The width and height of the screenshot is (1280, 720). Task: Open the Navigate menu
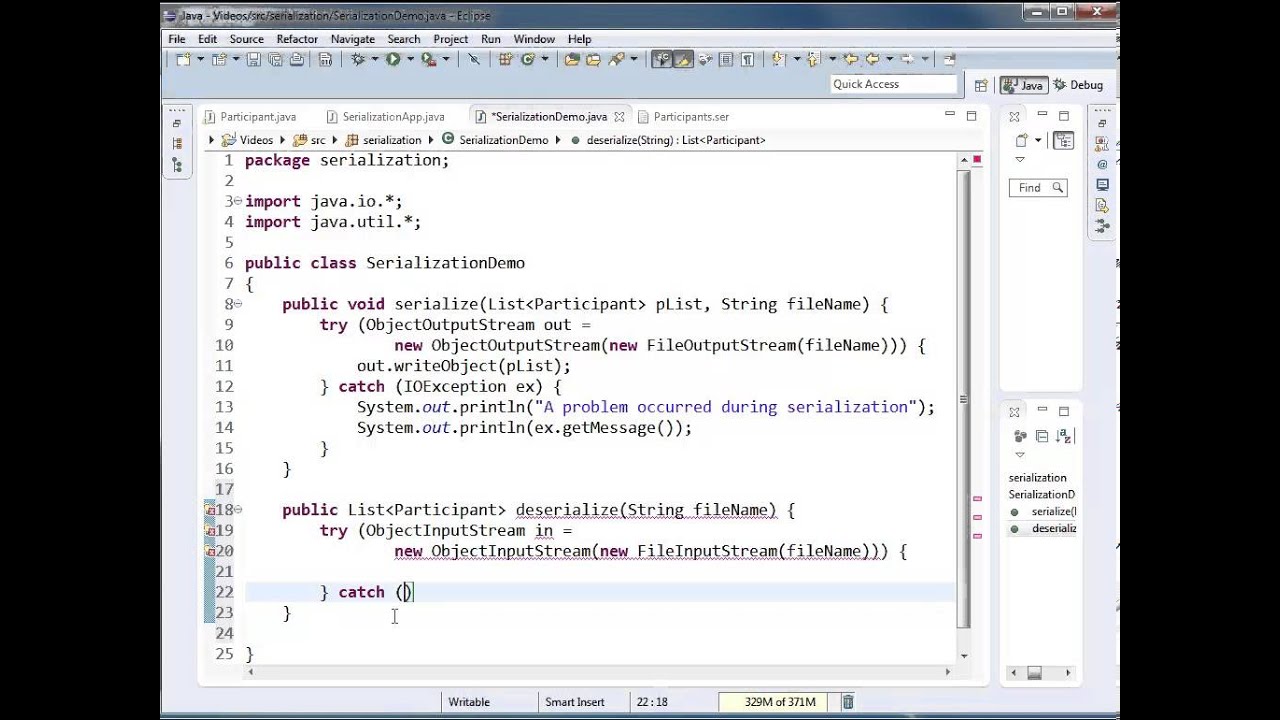353,39
